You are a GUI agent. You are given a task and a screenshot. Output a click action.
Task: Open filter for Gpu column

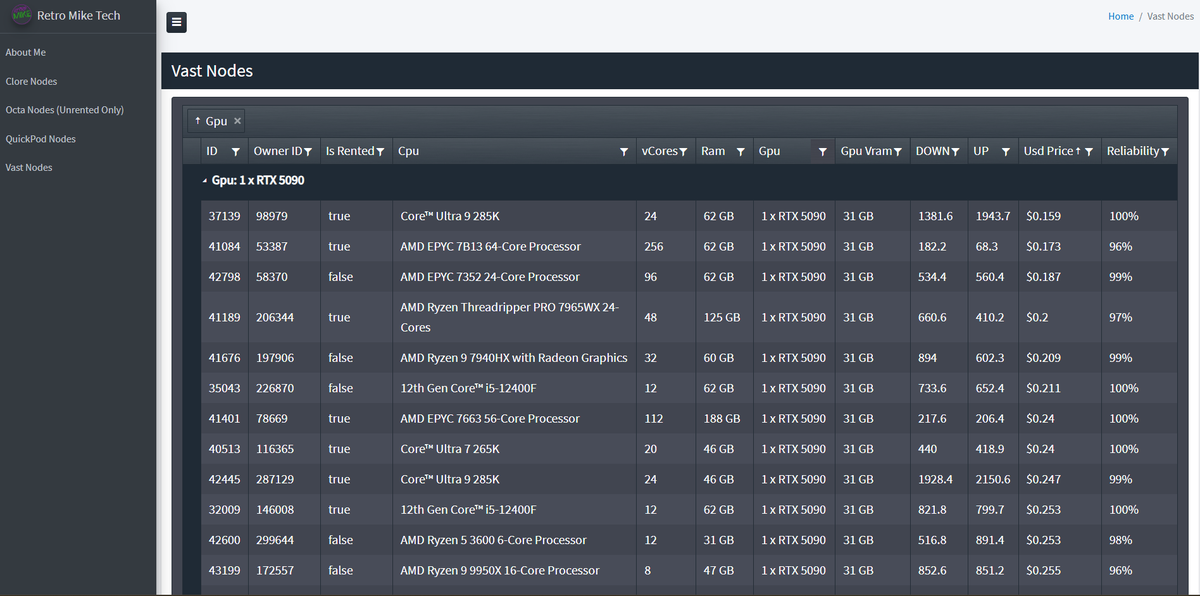tap(823, 152)
